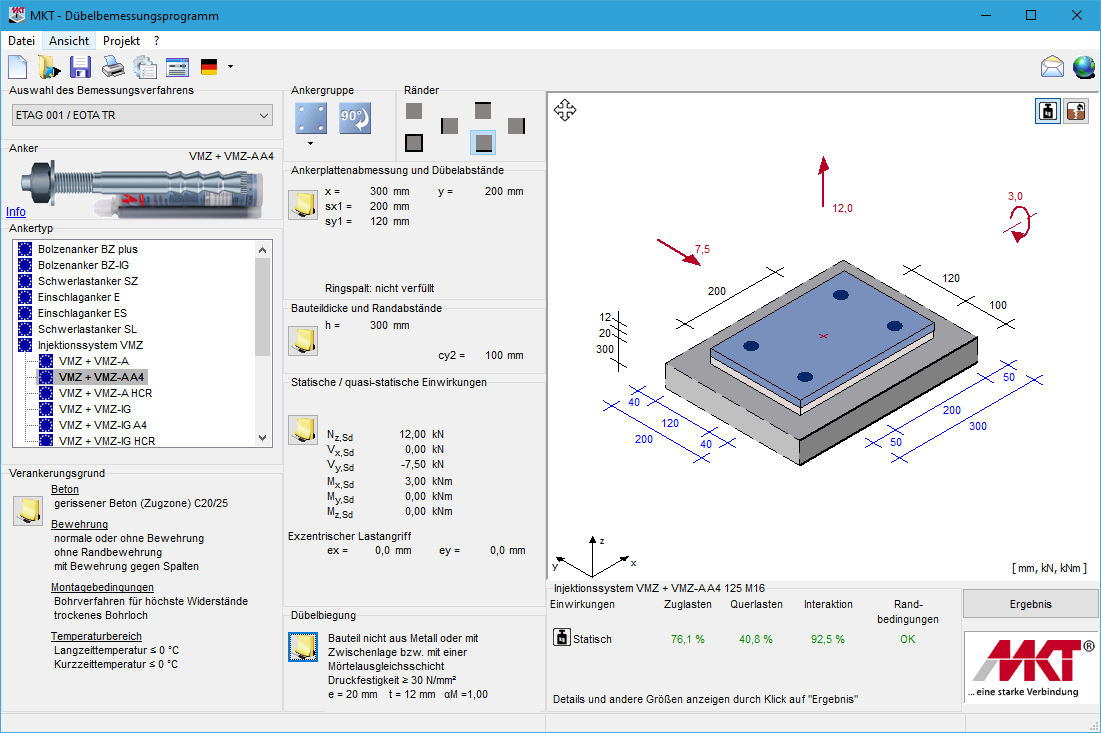
Task: Click the Ankertyp list scroll-up arrow
Action: 263,249
